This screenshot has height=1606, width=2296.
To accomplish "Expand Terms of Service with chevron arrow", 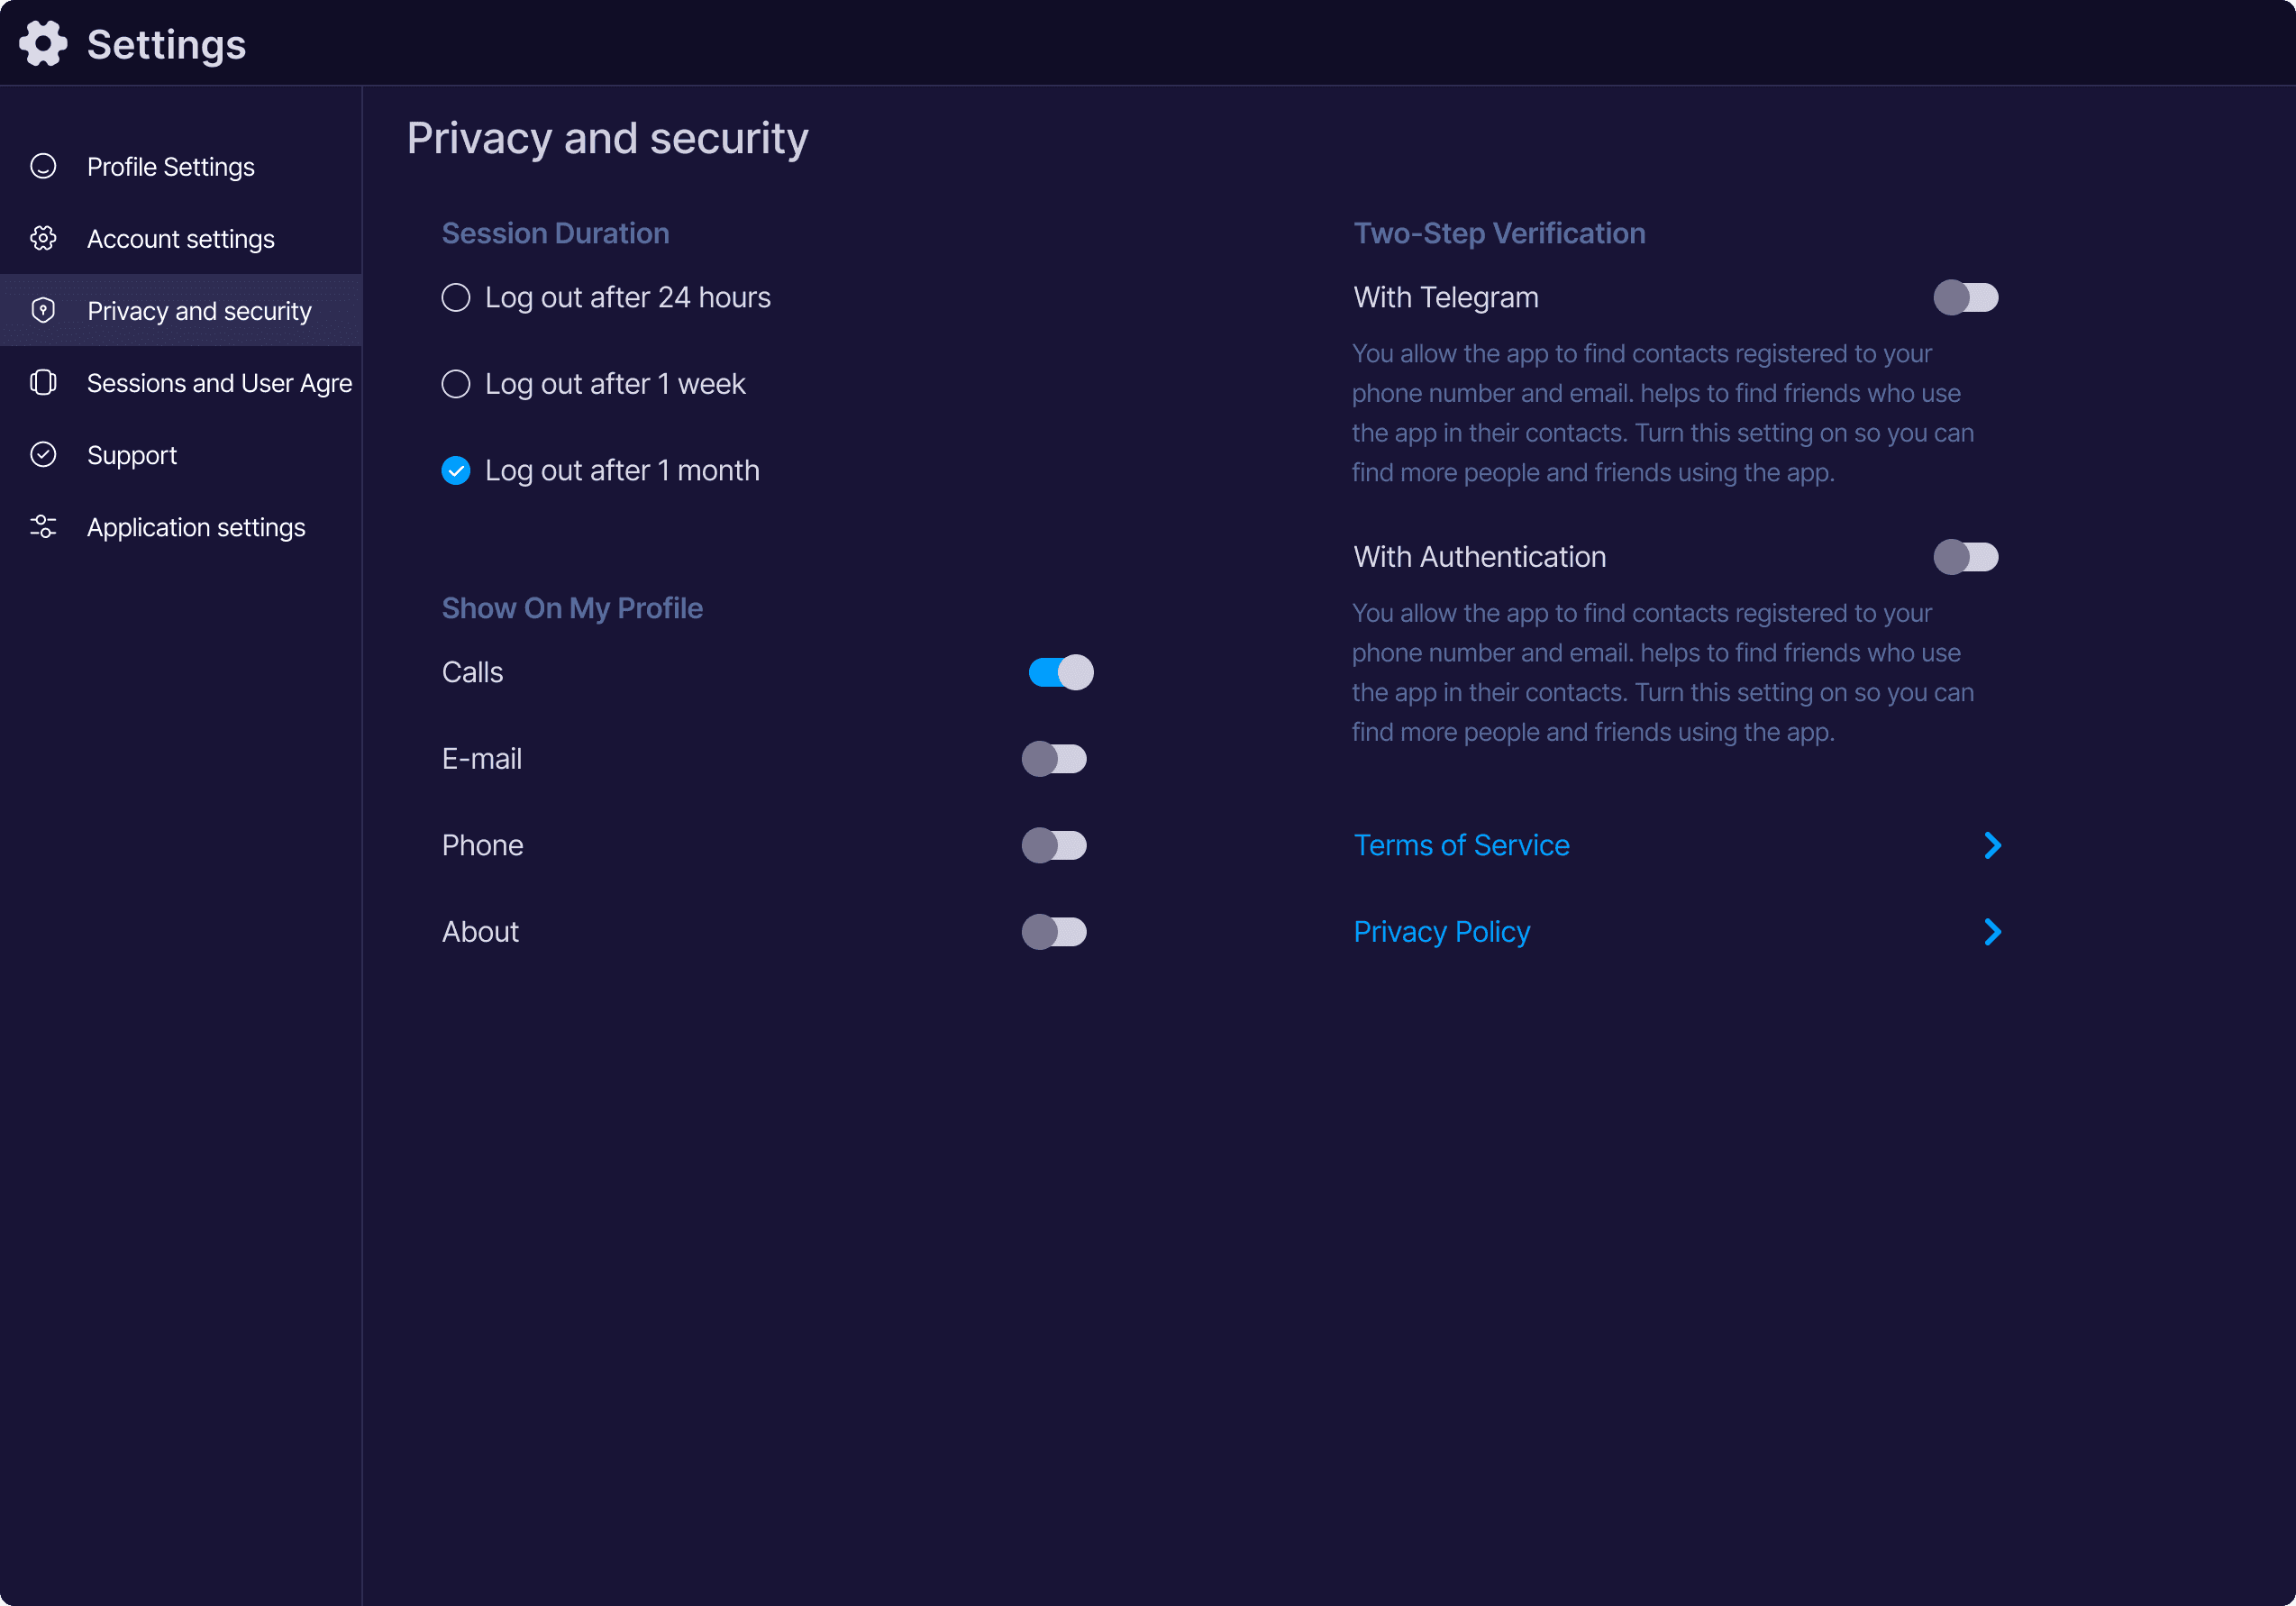I will pos(1991,845).
